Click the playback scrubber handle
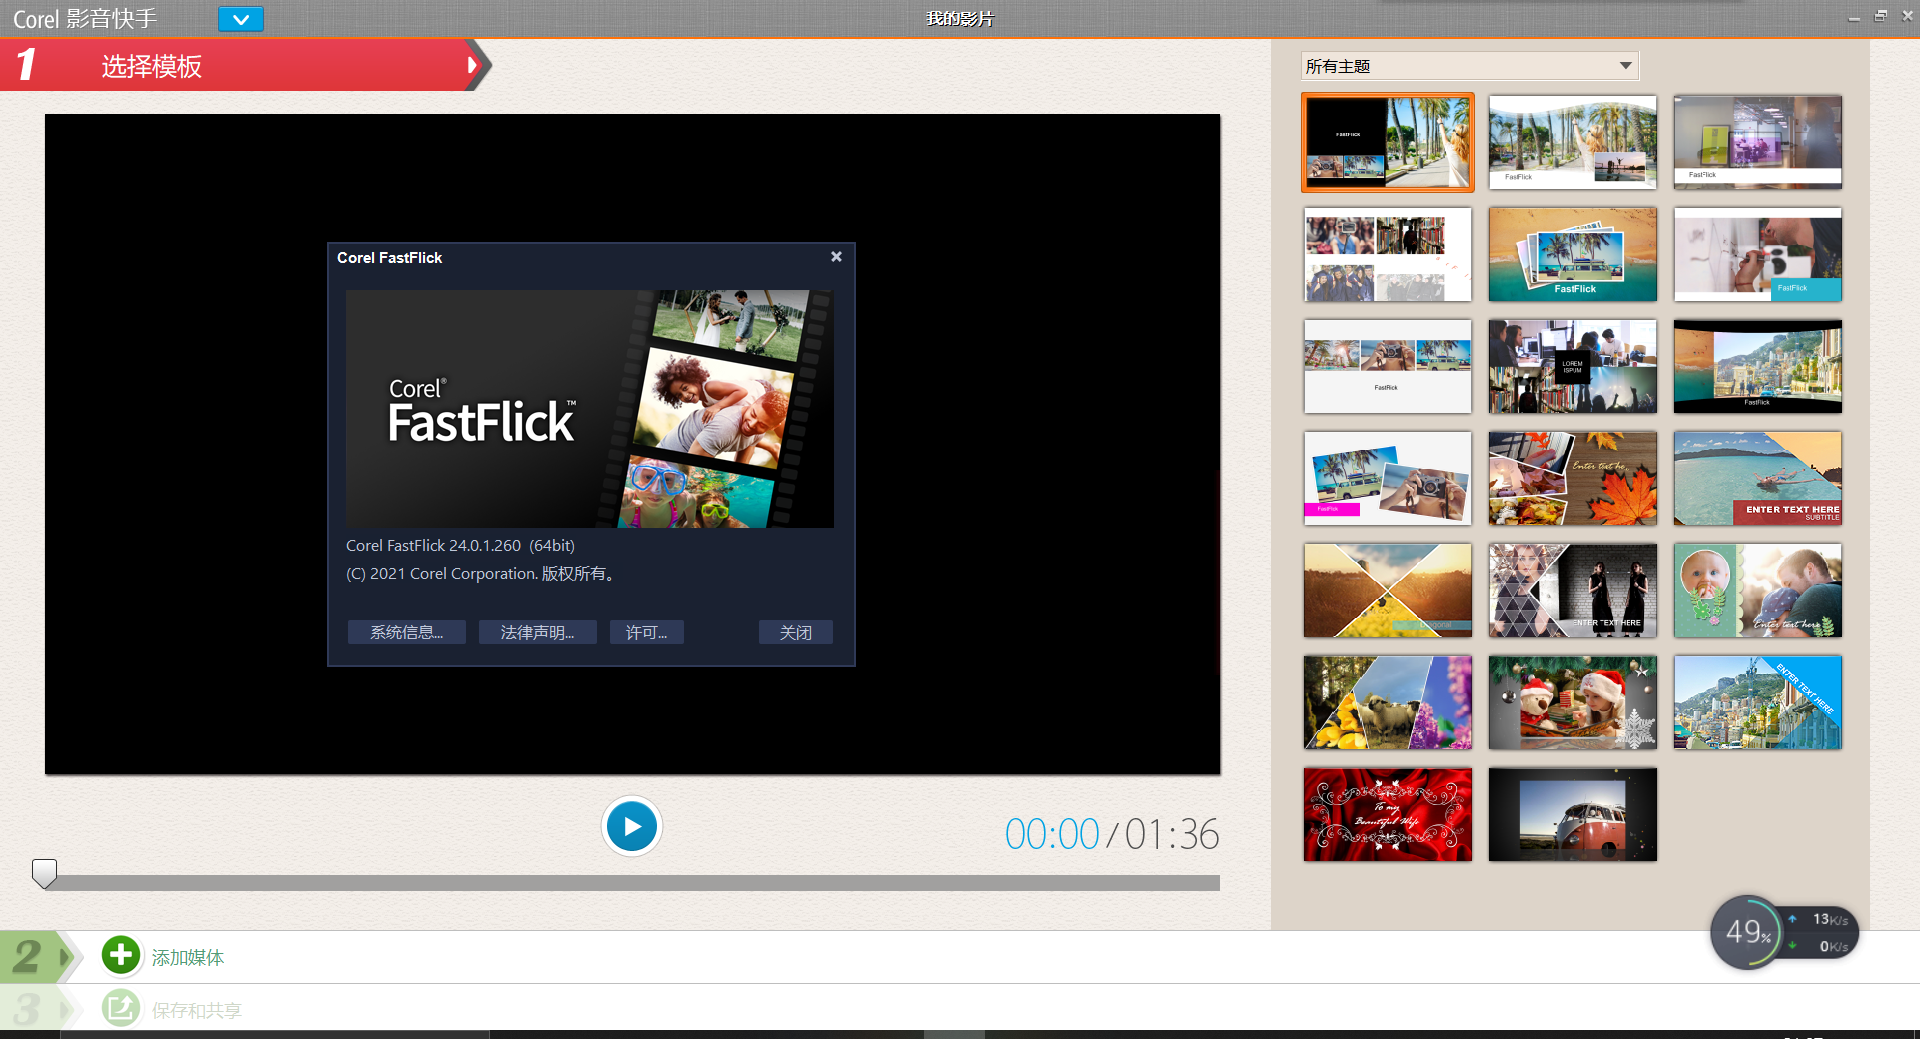Screen dimensions: 1920x1039 44,873
